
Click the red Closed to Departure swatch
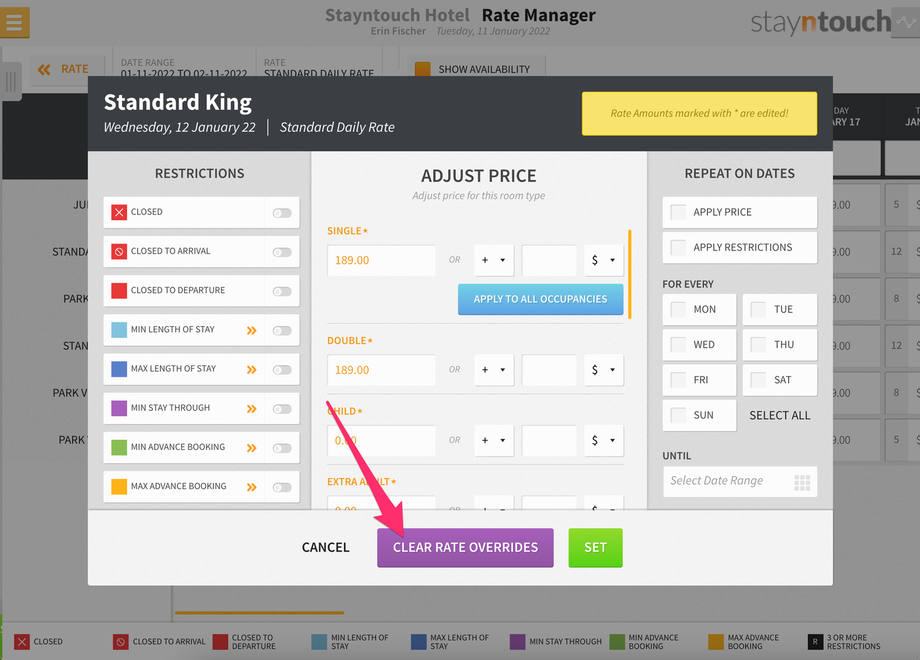(x=119, y=291)
